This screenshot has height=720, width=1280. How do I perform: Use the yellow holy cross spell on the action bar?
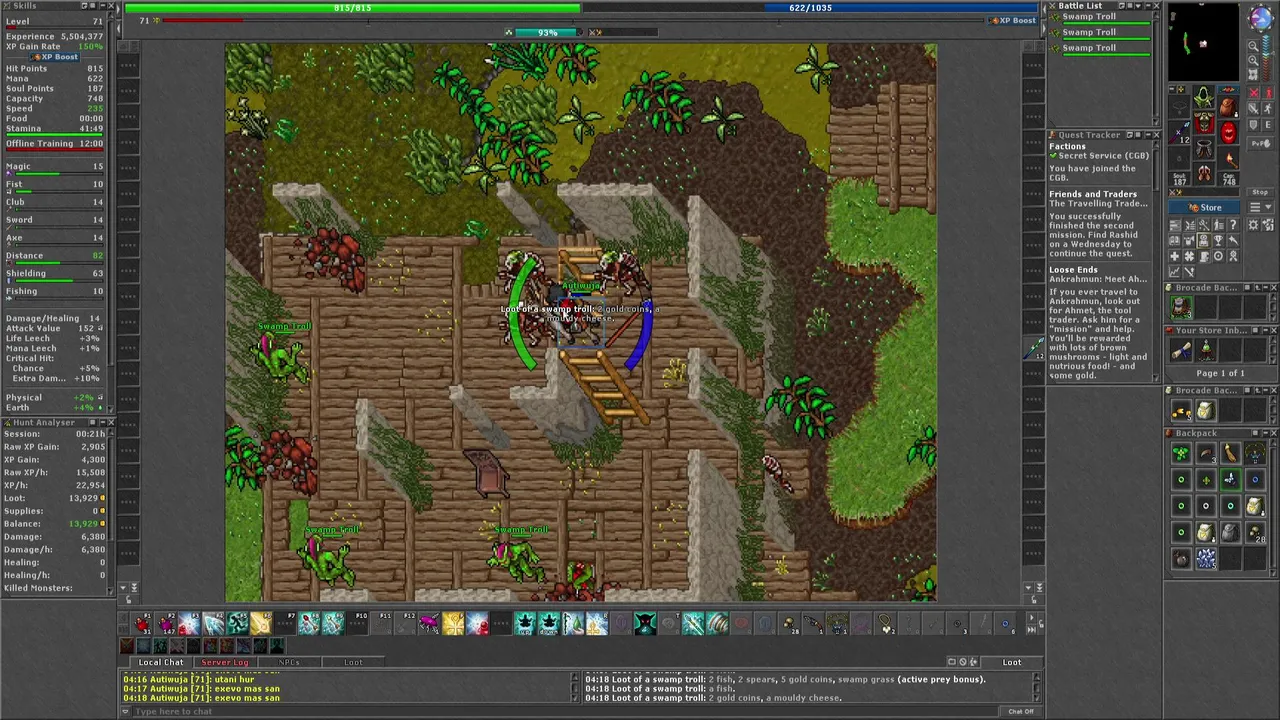click(453, 623)
